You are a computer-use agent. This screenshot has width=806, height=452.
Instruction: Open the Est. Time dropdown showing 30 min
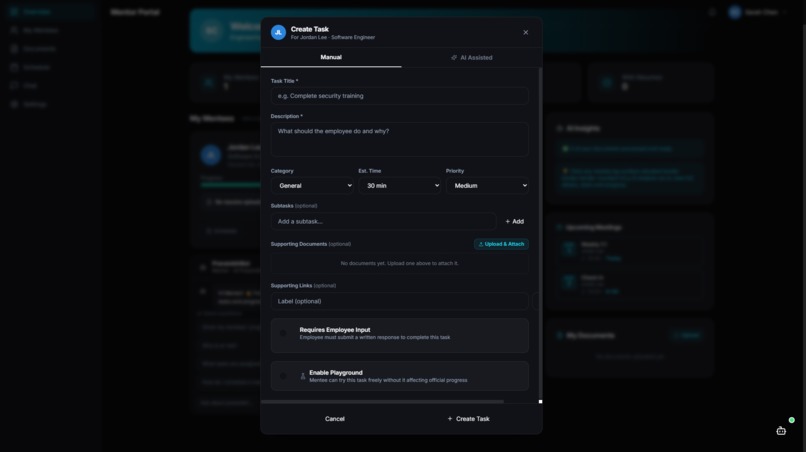click(x=399, y=186)
